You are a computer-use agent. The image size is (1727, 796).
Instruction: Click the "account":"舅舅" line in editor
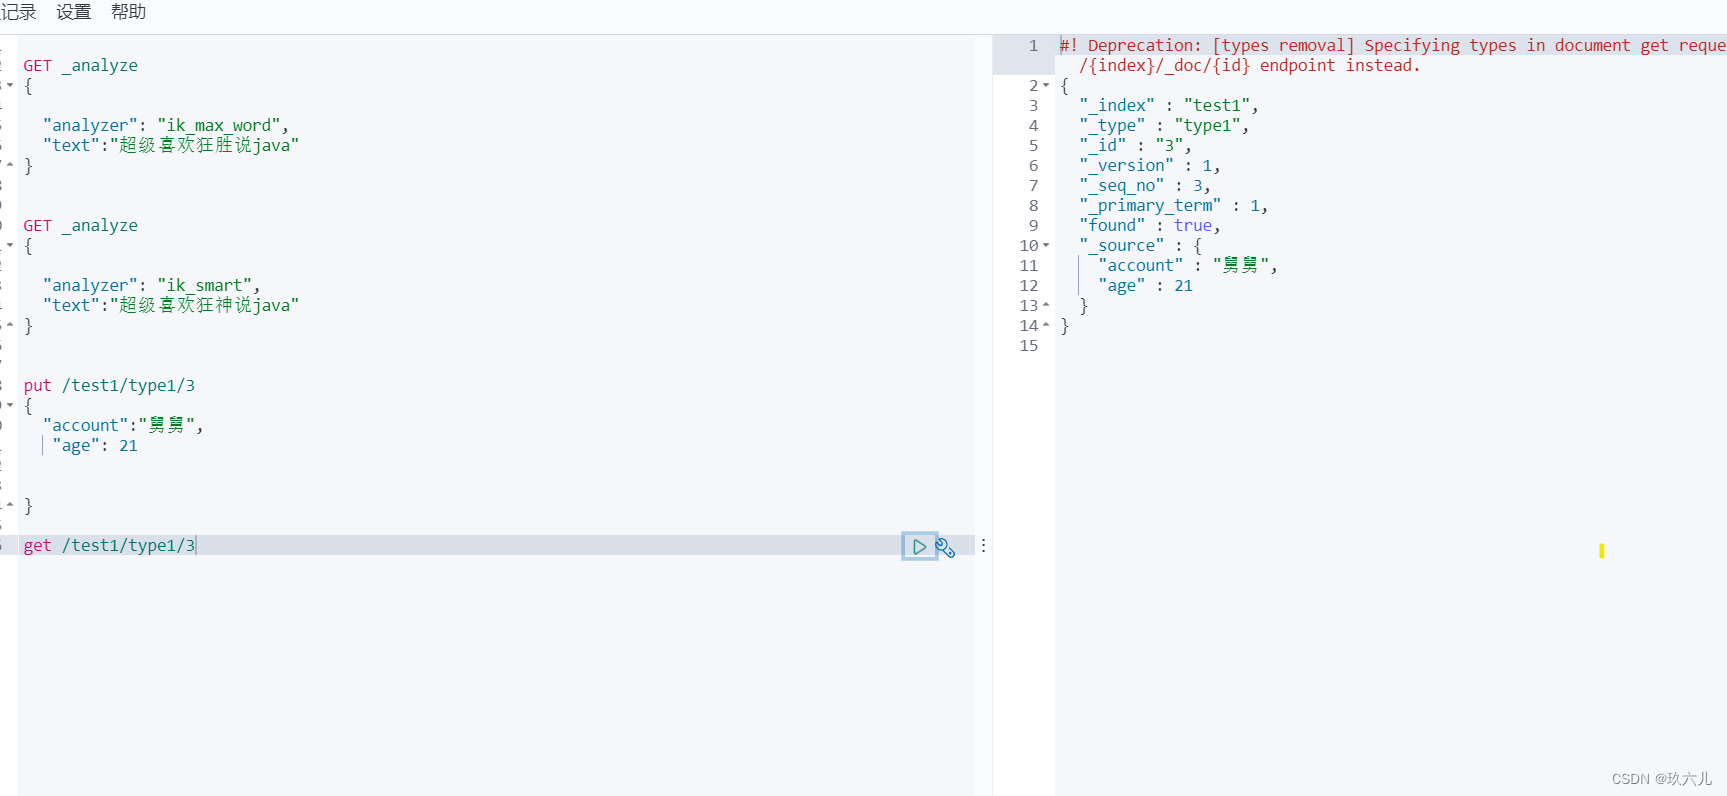[123, 426]
